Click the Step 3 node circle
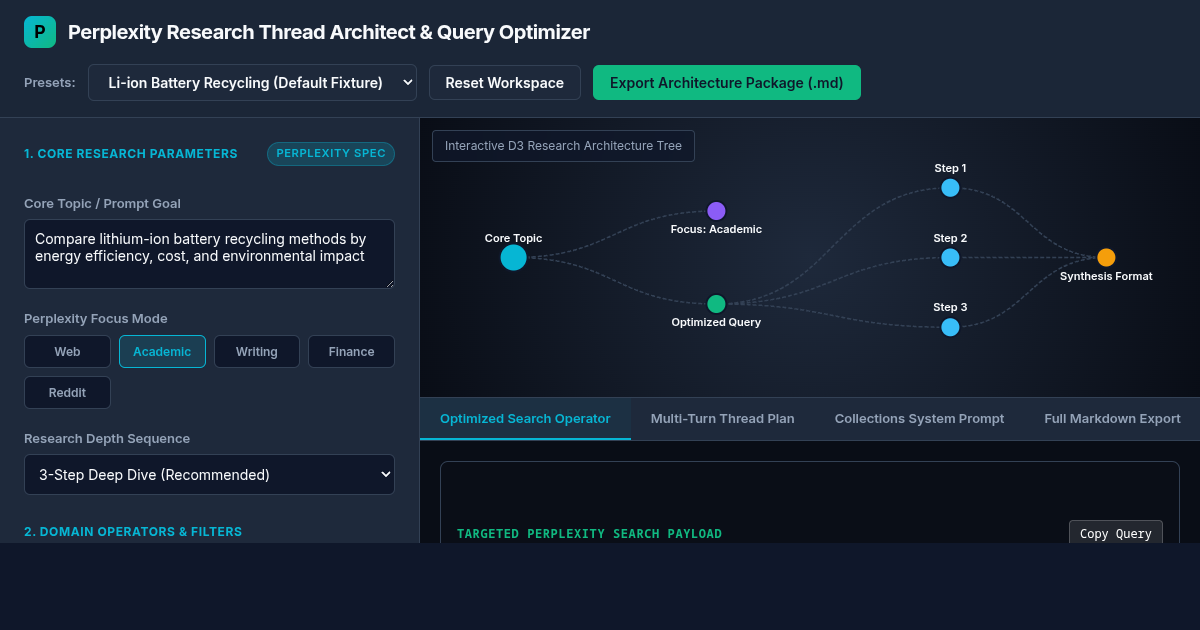The height and width of the screenshot is (630, 1200). tap(950, 327)
